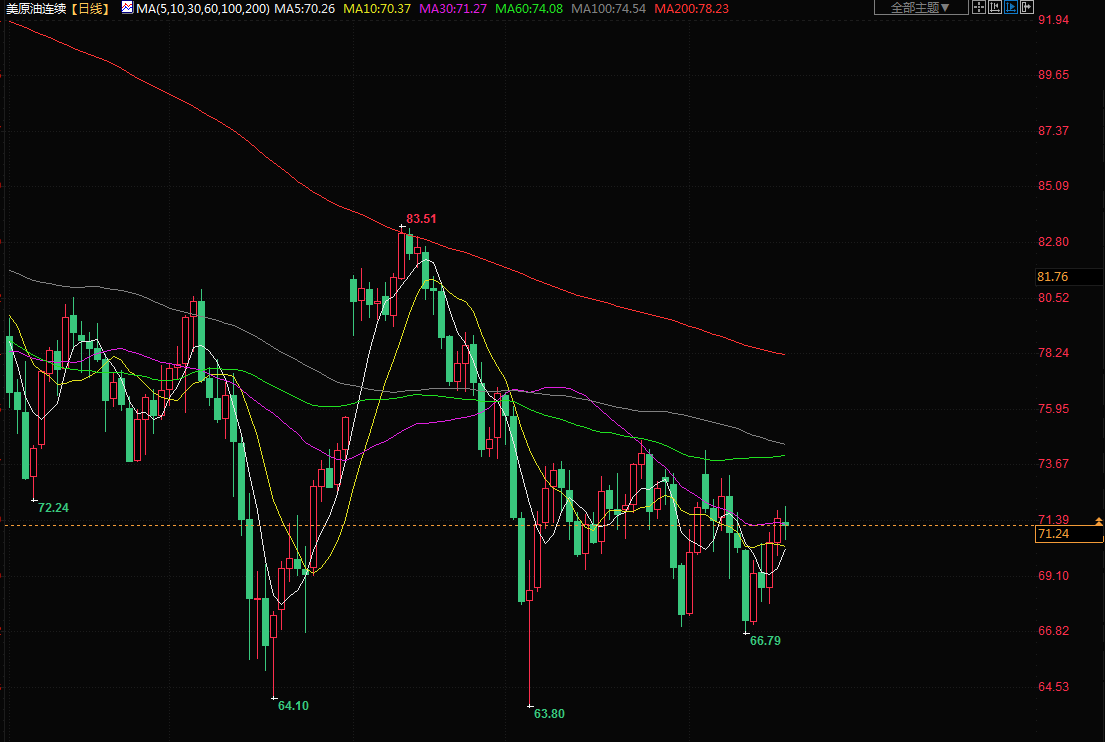Click the 美原油连续 symbol title
Viewport: 1105px width, 742px height.
(36, 8)
